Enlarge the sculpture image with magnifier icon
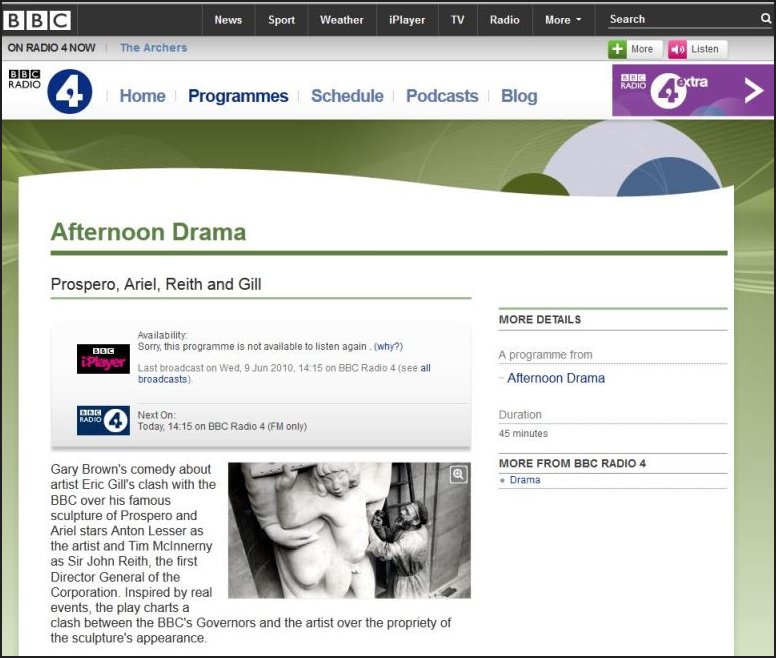 point(458,475)
